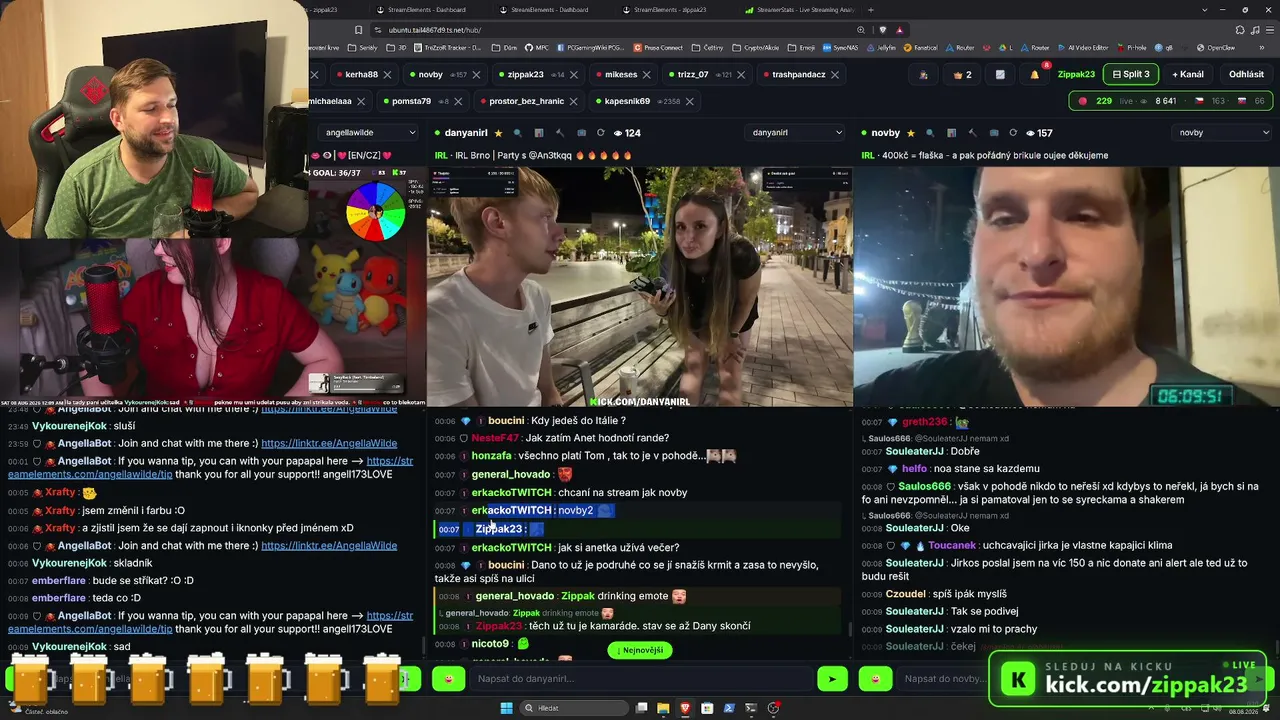Click the Brave Shields icon in address bar
Image resolution: width=1280 pixels, height=720 pixels.
[x=882, y=30]
